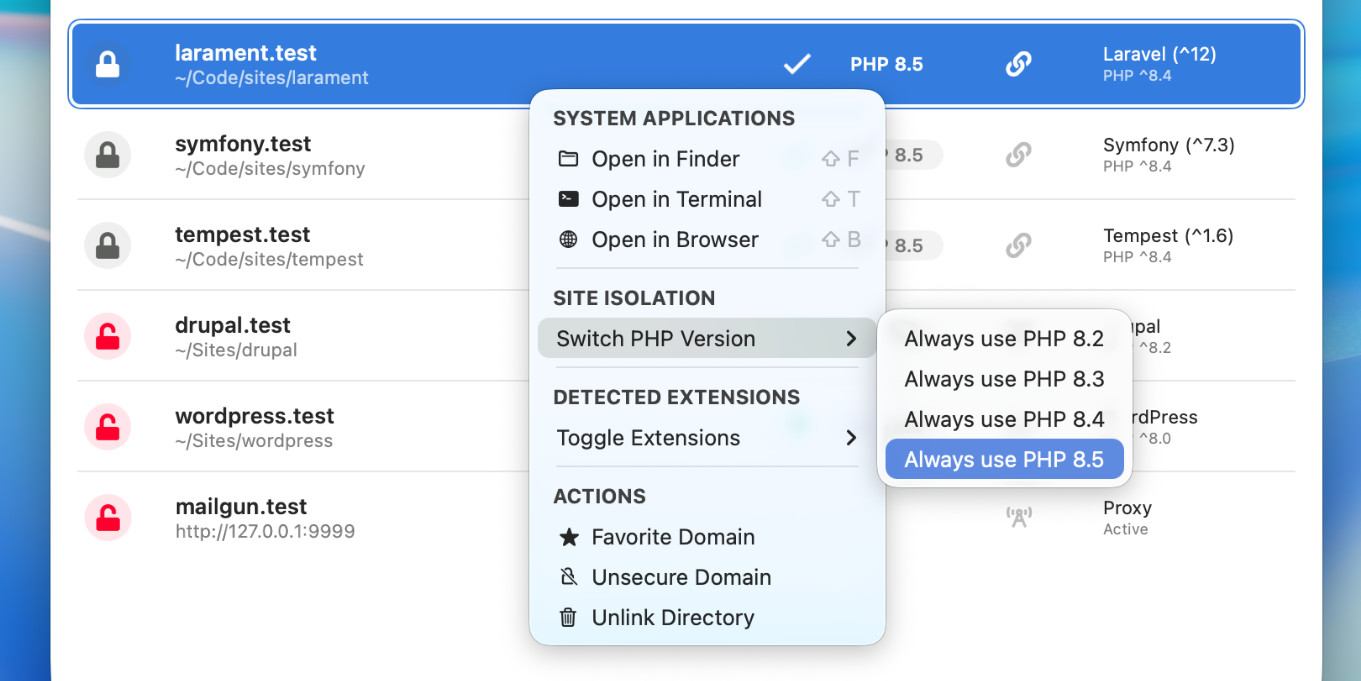Select Unlink Directory in the Actions section
Screen dimensions: 1361x681
pos(707,617)
